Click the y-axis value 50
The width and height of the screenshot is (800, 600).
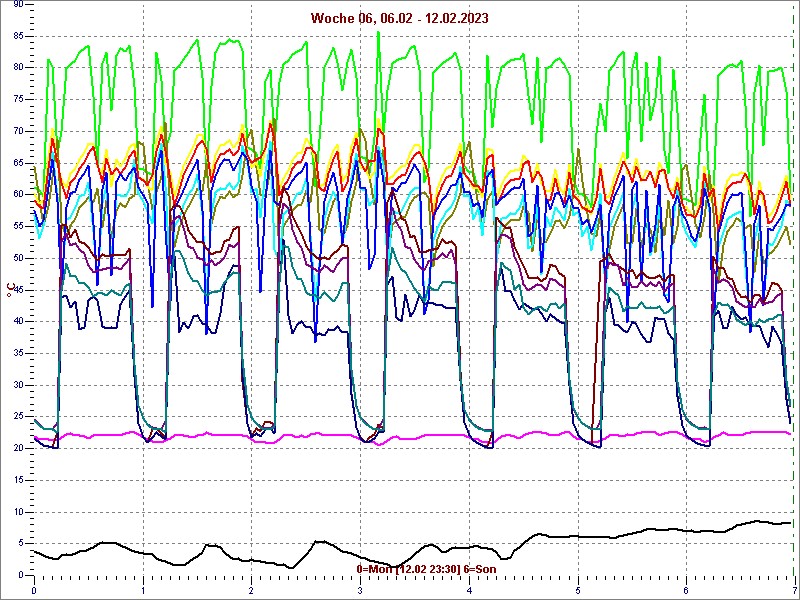pos(17,258)
